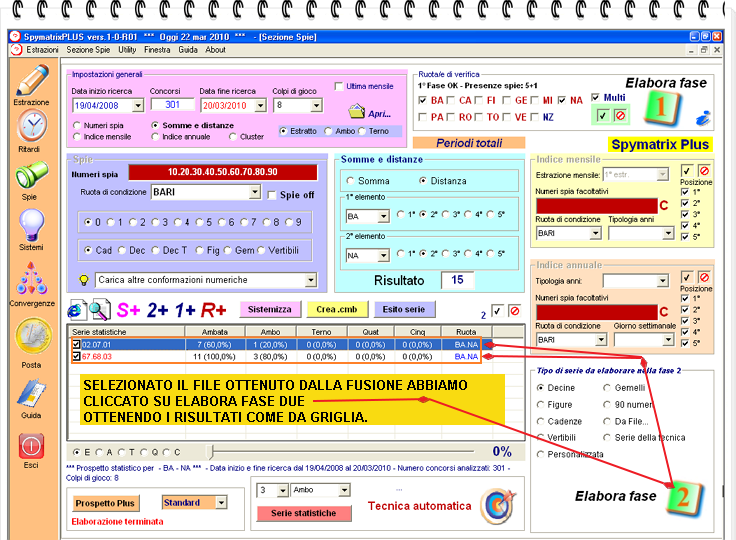The image size is (736, 540).
Task: Click the Crea .cmb button
Action: tap(337, 309)
